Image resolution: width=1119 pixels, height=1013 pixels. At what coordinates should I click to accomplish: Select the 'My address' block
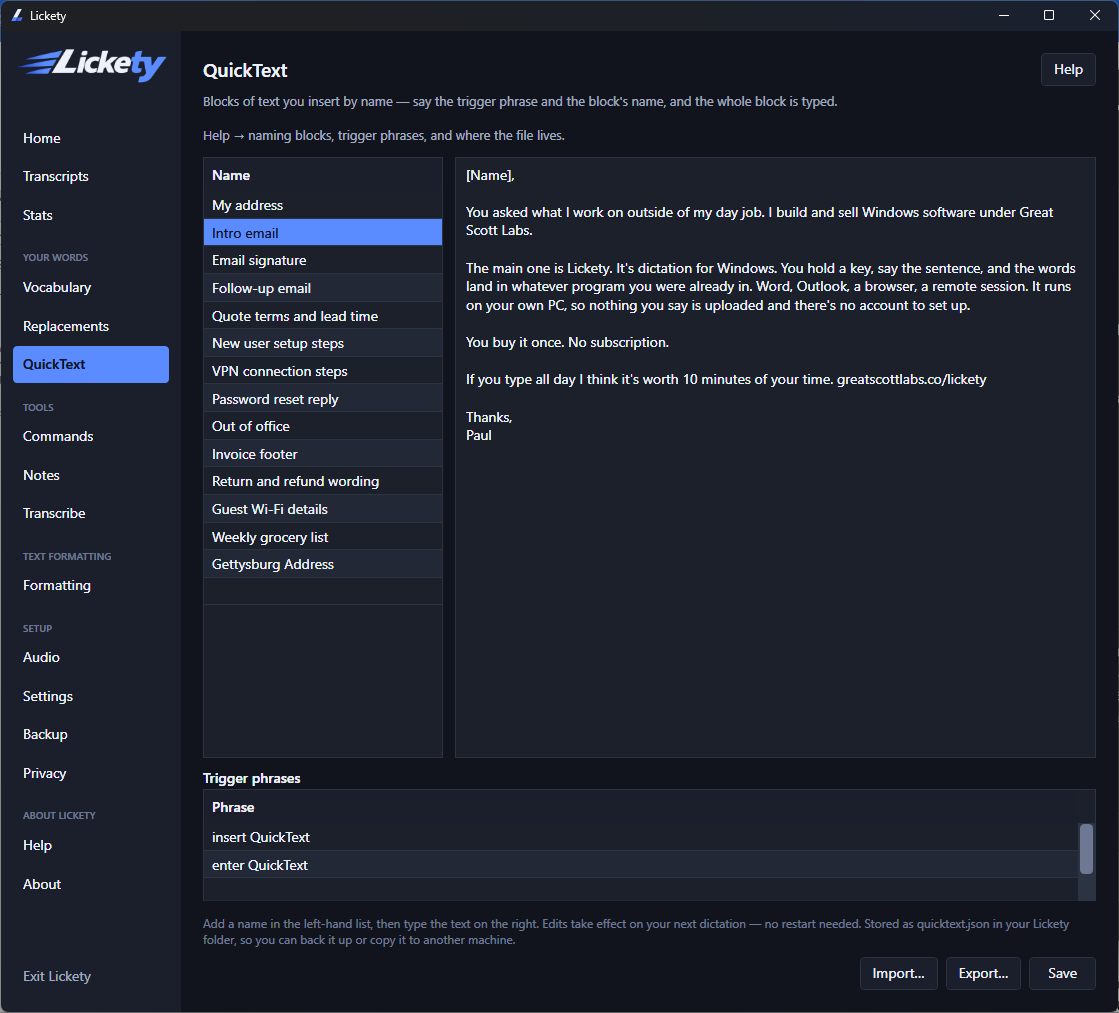pos(323,205)
